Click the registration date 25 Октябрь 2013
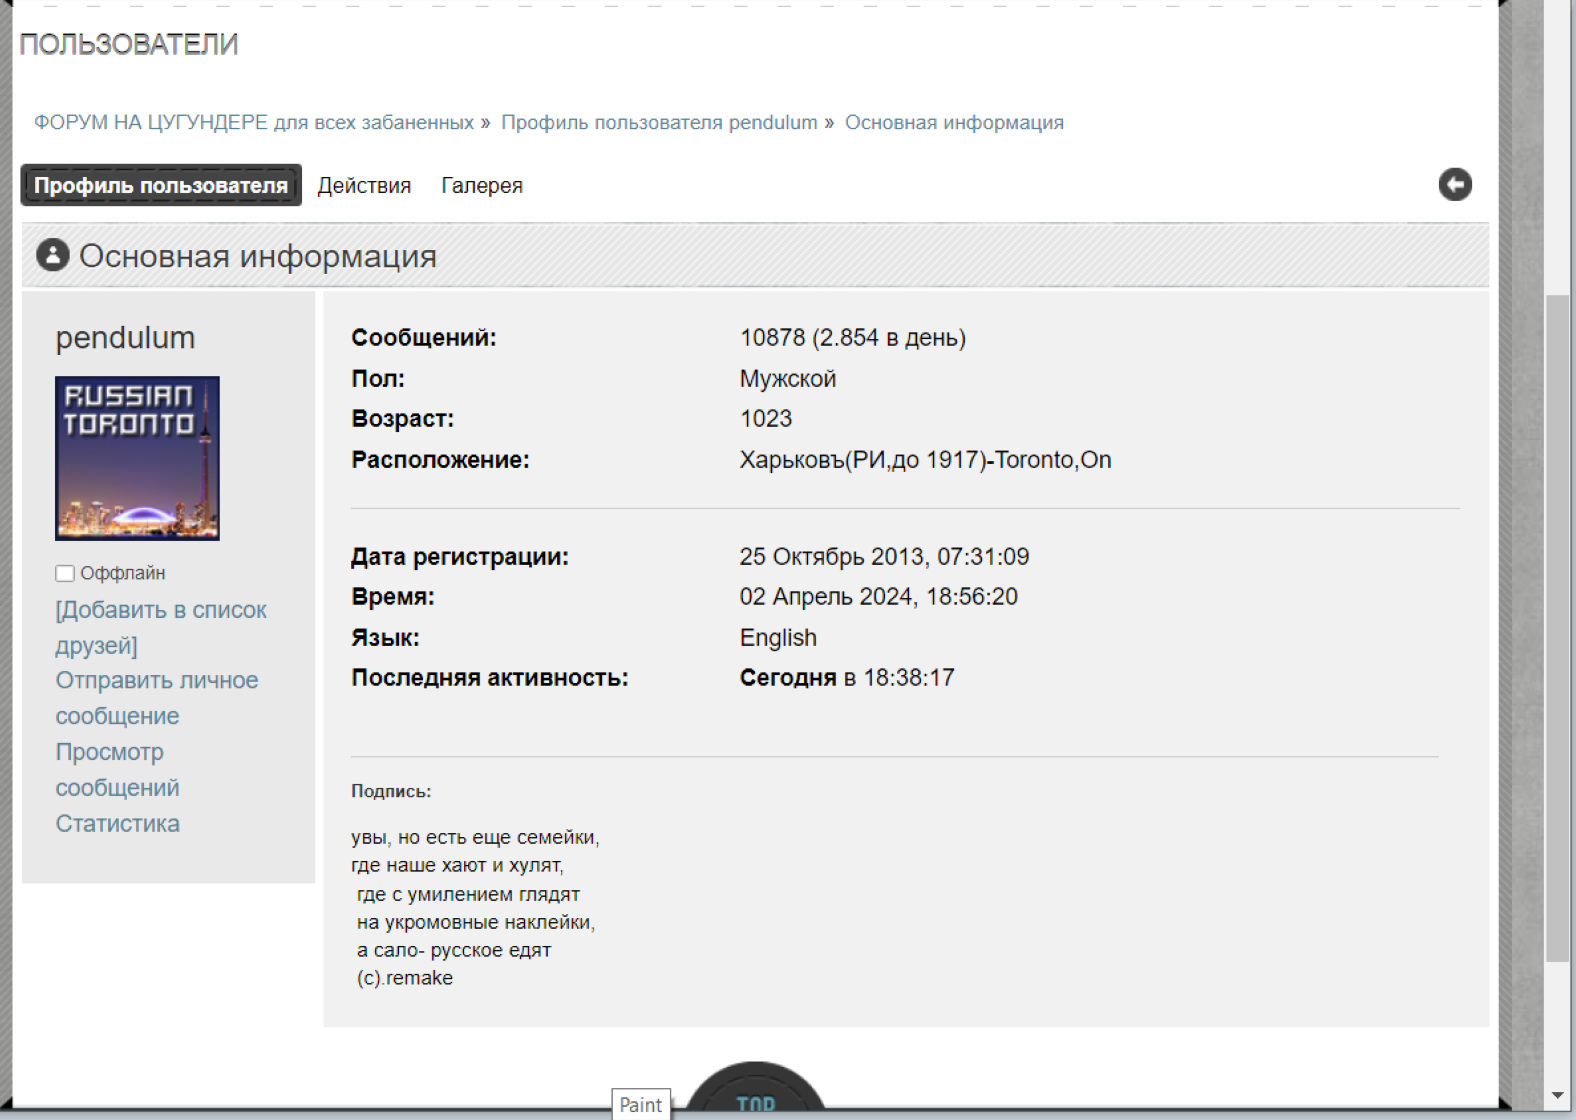The width and height of the screenshot is (1576, 1120). 884,557
